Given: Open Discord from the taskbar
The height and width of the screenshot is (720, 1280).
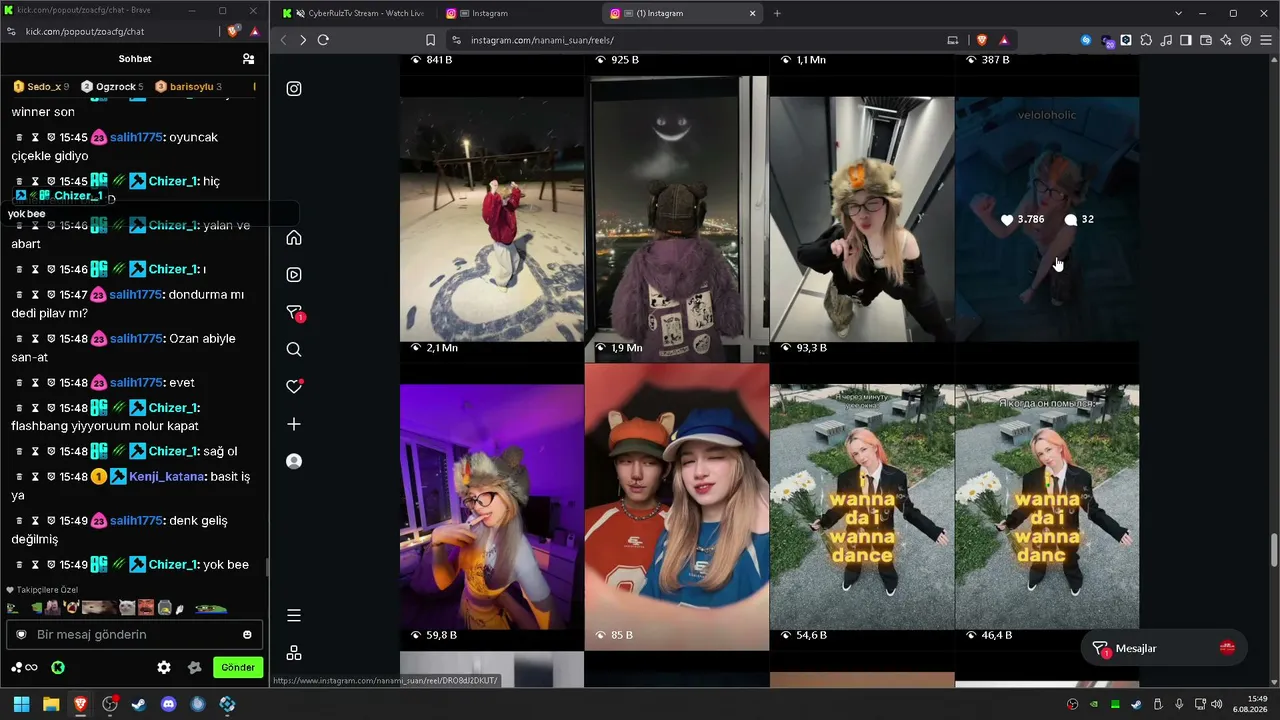Looking at the screenshot, I should tap(169, 704).
